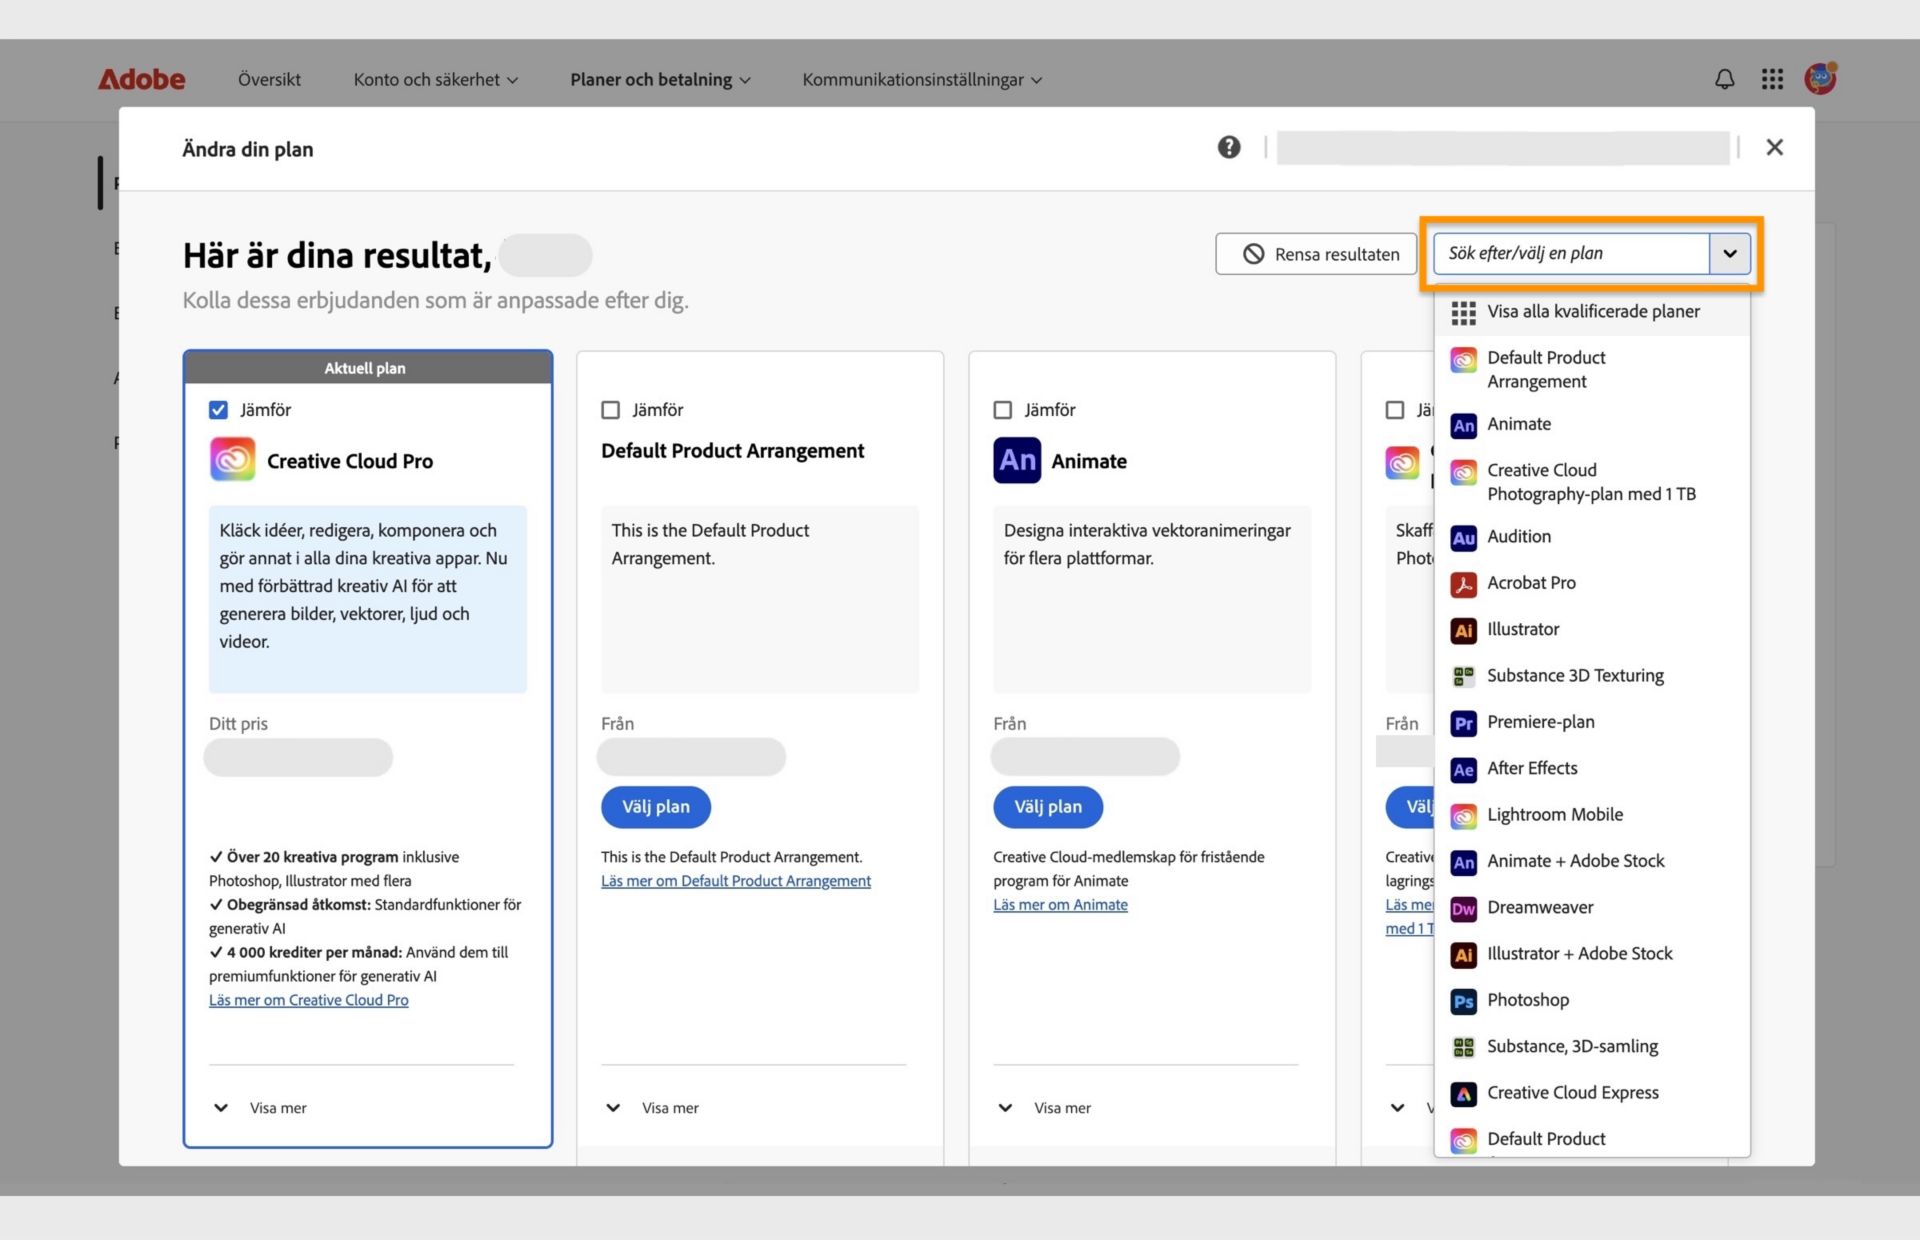The width and height of the screenshot is (1920, 1240).
Task: Choose After Effects in the plan list
Action: point(1531,769)
